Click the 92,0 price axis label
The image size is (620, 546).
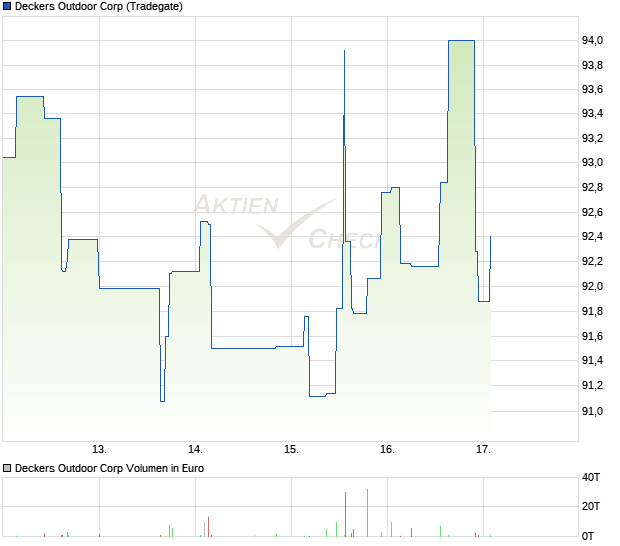point(592,286)
